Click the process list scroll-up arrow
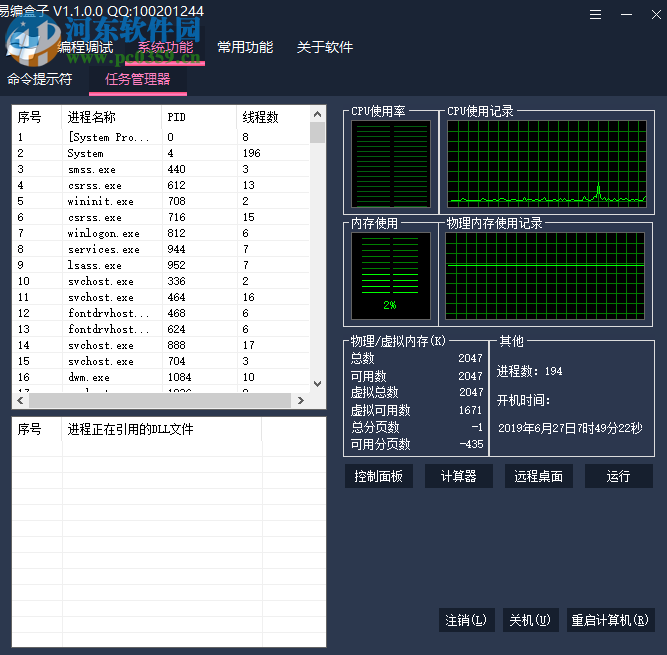 coord(317,114)
